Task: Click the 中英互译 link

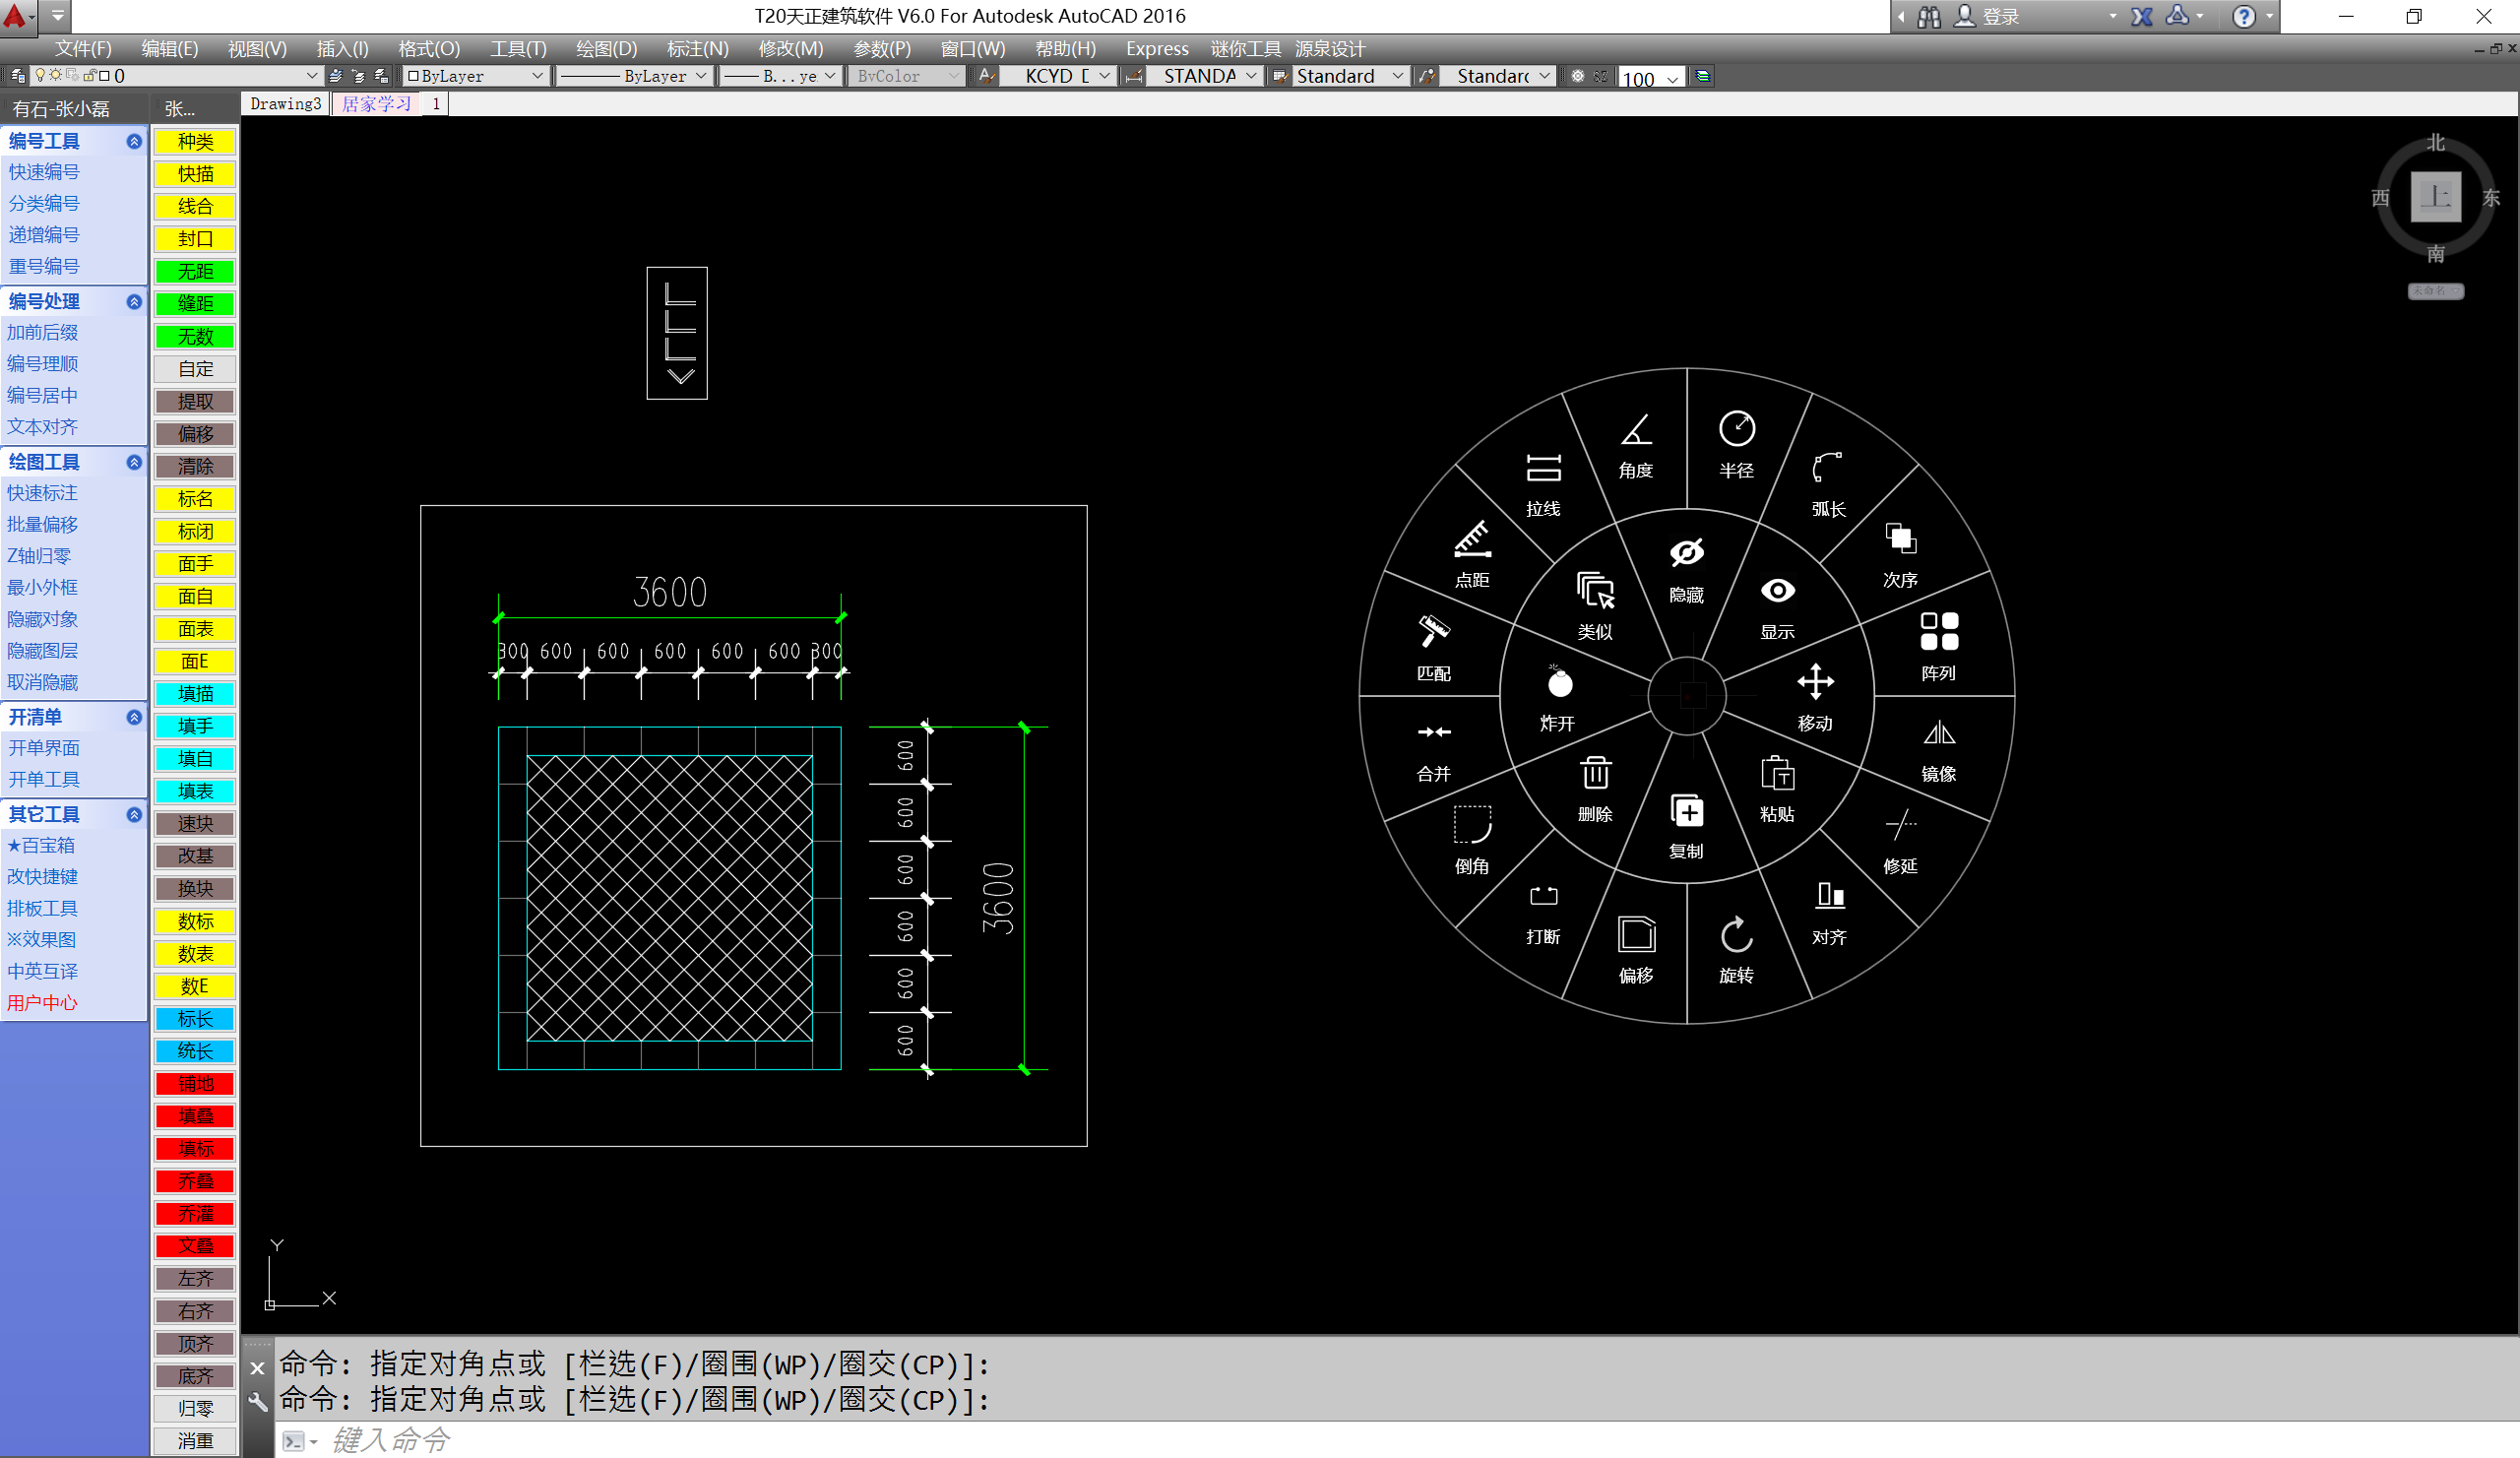Action: (43, 971)
